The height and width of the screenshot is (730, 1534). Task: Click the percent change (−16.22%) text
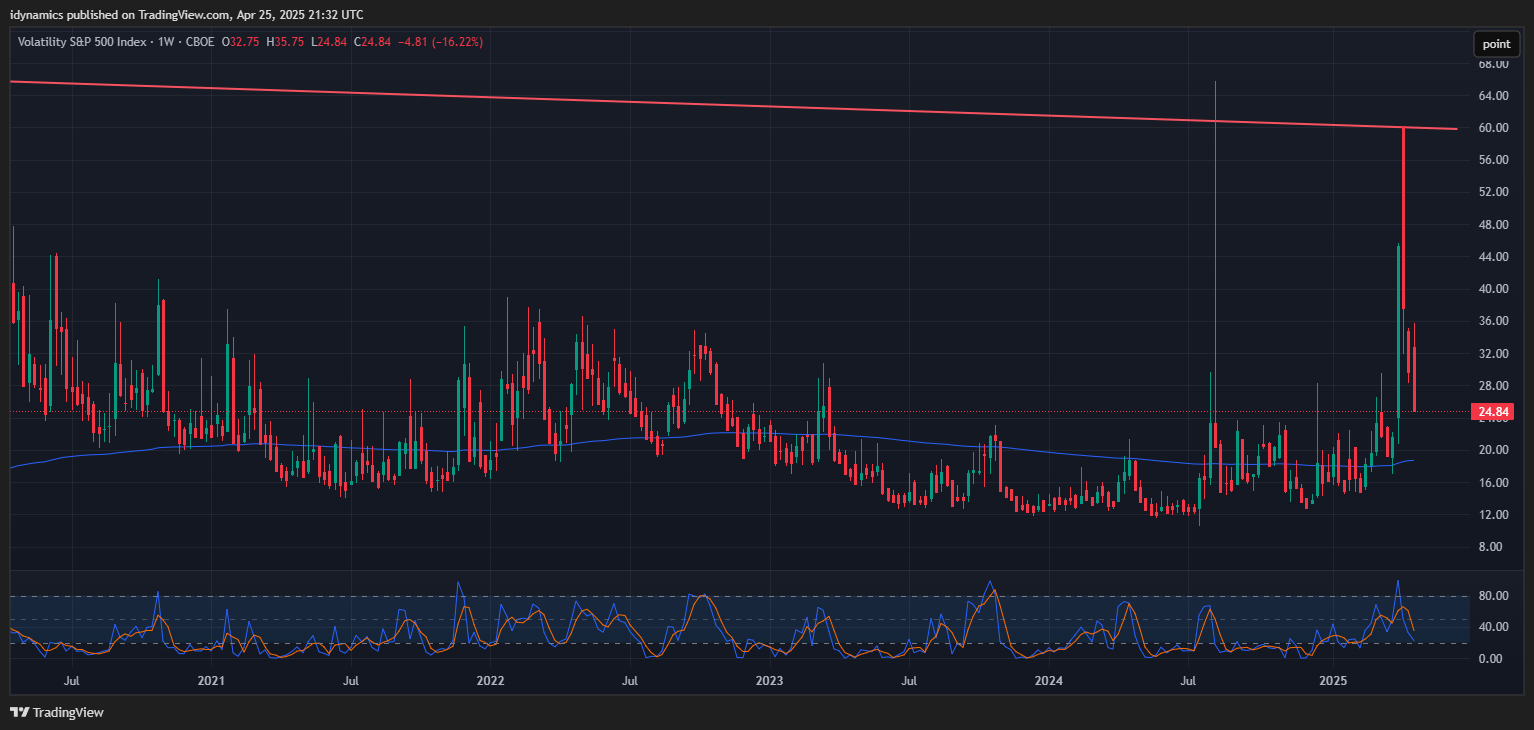click(457, 42)
